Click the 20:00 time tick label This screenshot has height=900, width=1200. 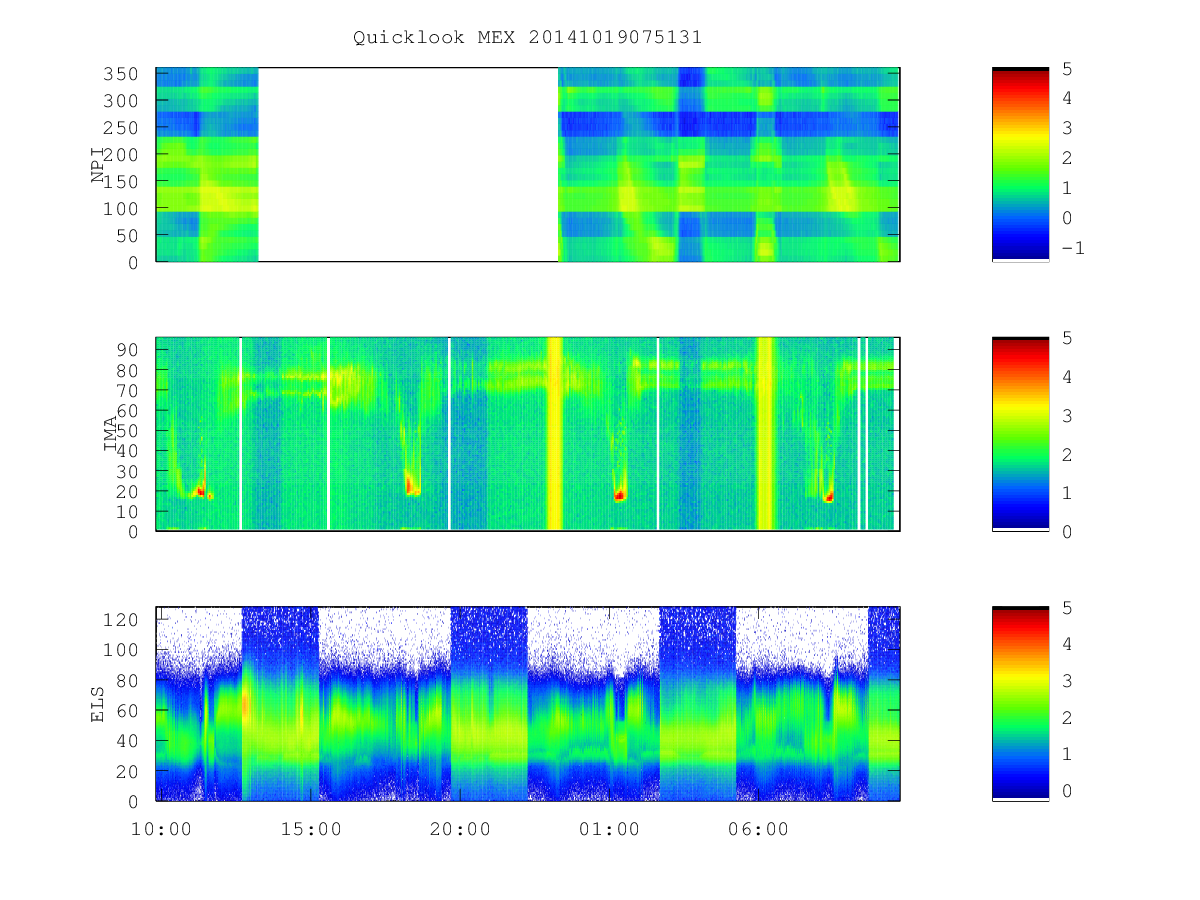[461, 829]
